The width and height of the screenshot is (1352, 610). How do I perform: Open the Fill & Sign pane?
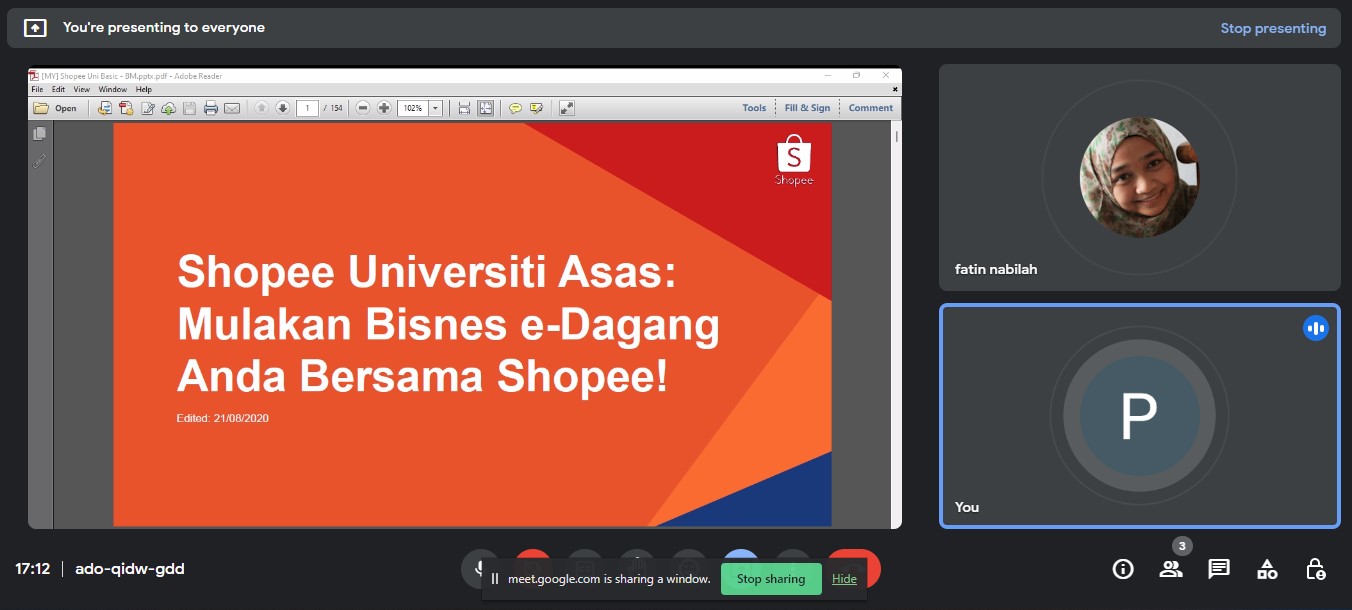[807, 108]
